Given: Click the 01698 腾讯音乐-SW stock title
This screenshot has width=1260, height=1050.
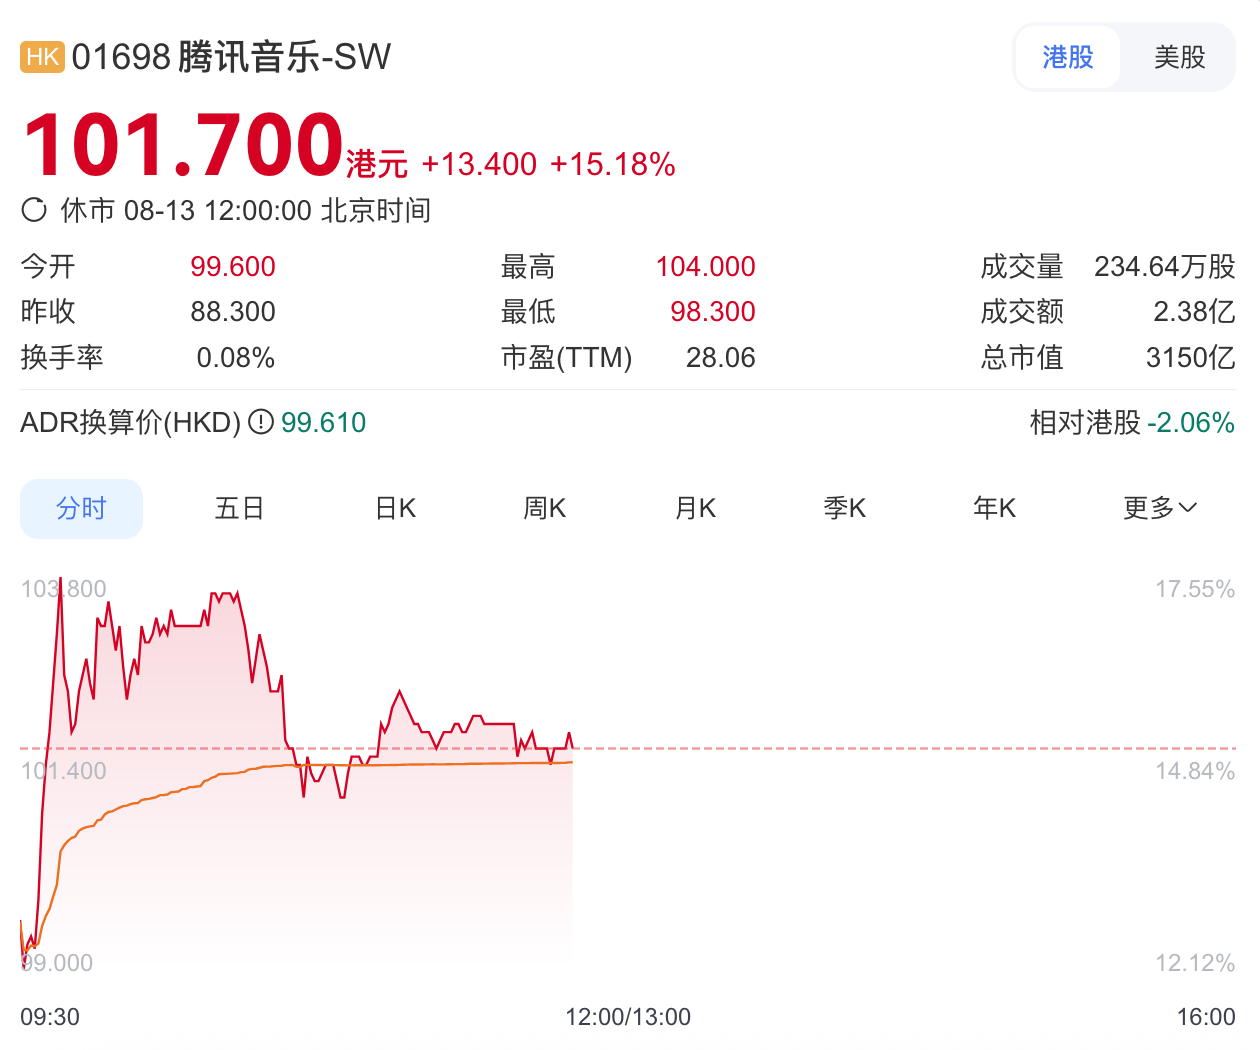Looking at the screenshot, I should coord(231,57).
